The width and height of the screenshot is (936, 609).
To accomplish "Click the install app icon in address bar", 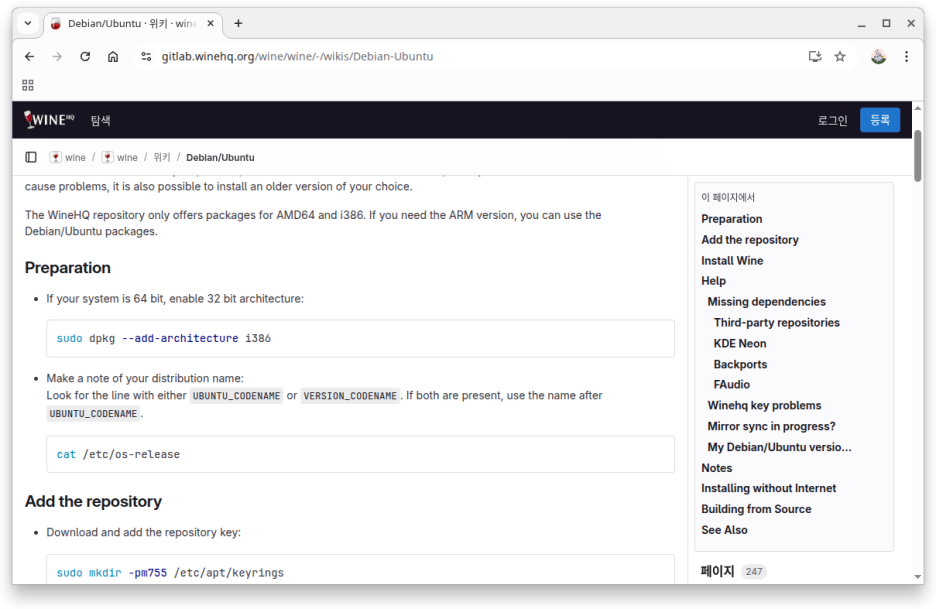I will (815, 57).
